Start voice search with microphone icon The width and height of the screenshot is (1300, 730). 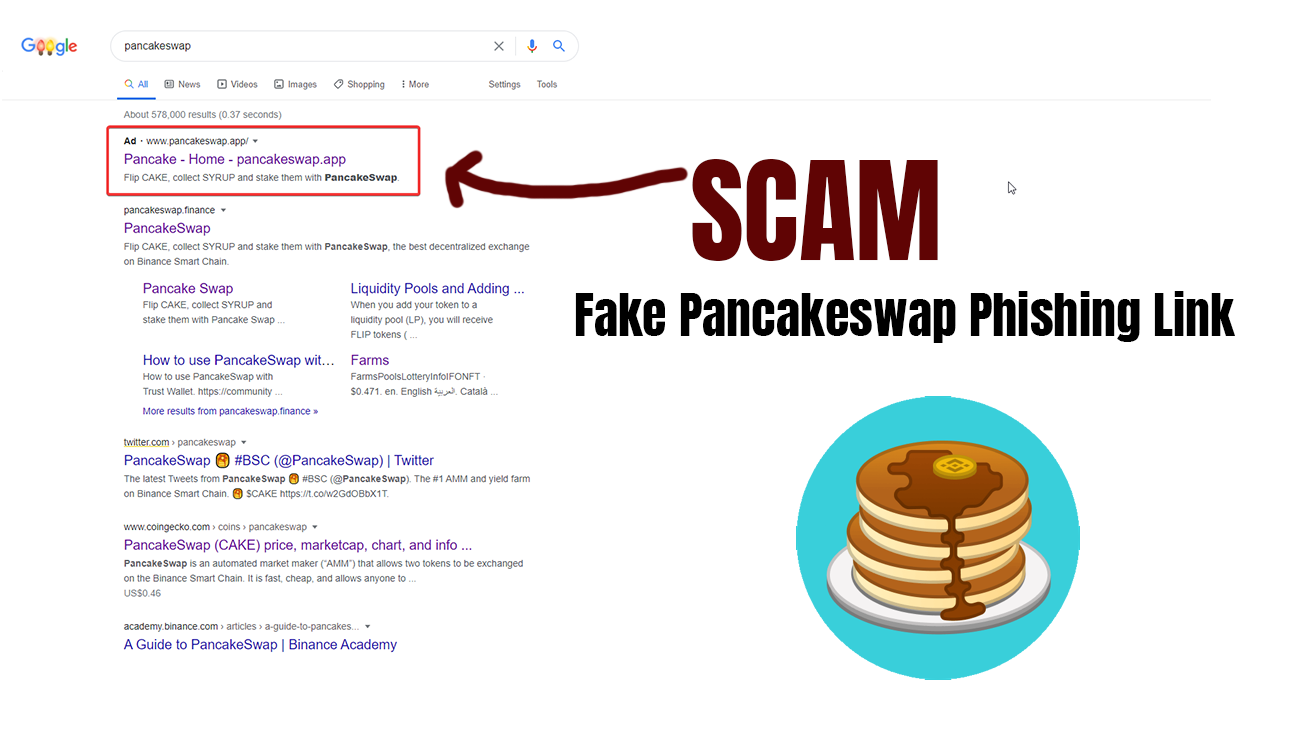coord(532,46)
